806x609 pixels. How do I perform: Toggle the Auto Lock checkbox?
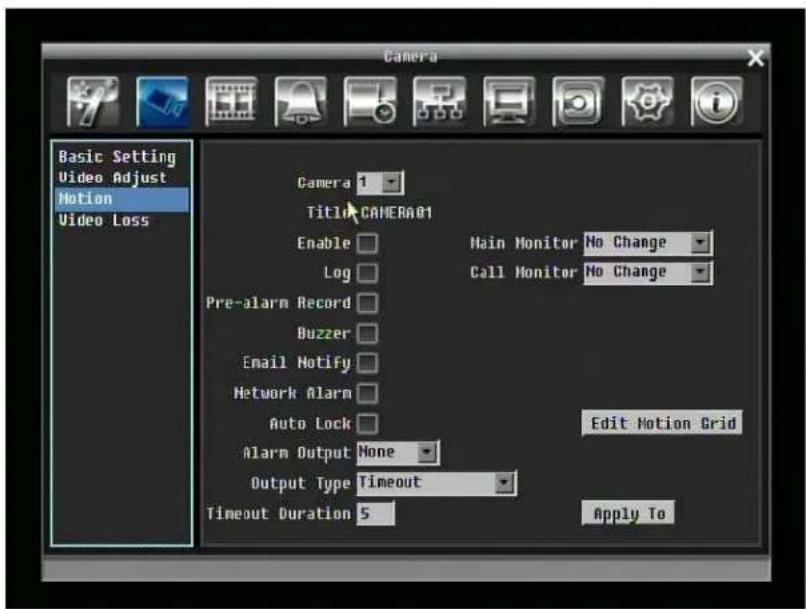coord(368,424)
